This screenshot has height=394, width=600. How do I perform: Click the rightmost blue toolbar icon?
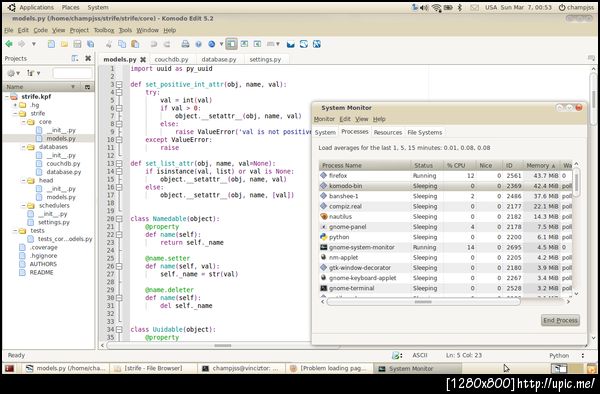[316, 44]
